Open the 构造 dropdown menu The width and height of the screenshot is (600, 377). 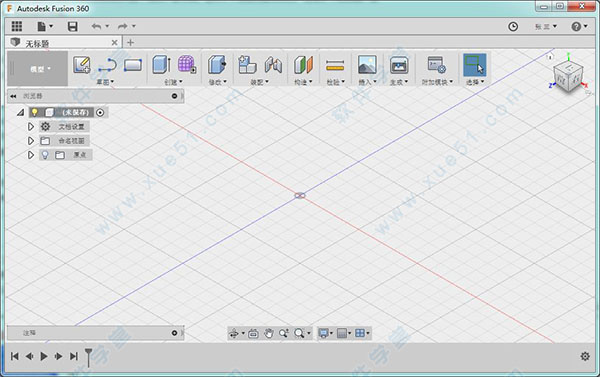(303, 82)
